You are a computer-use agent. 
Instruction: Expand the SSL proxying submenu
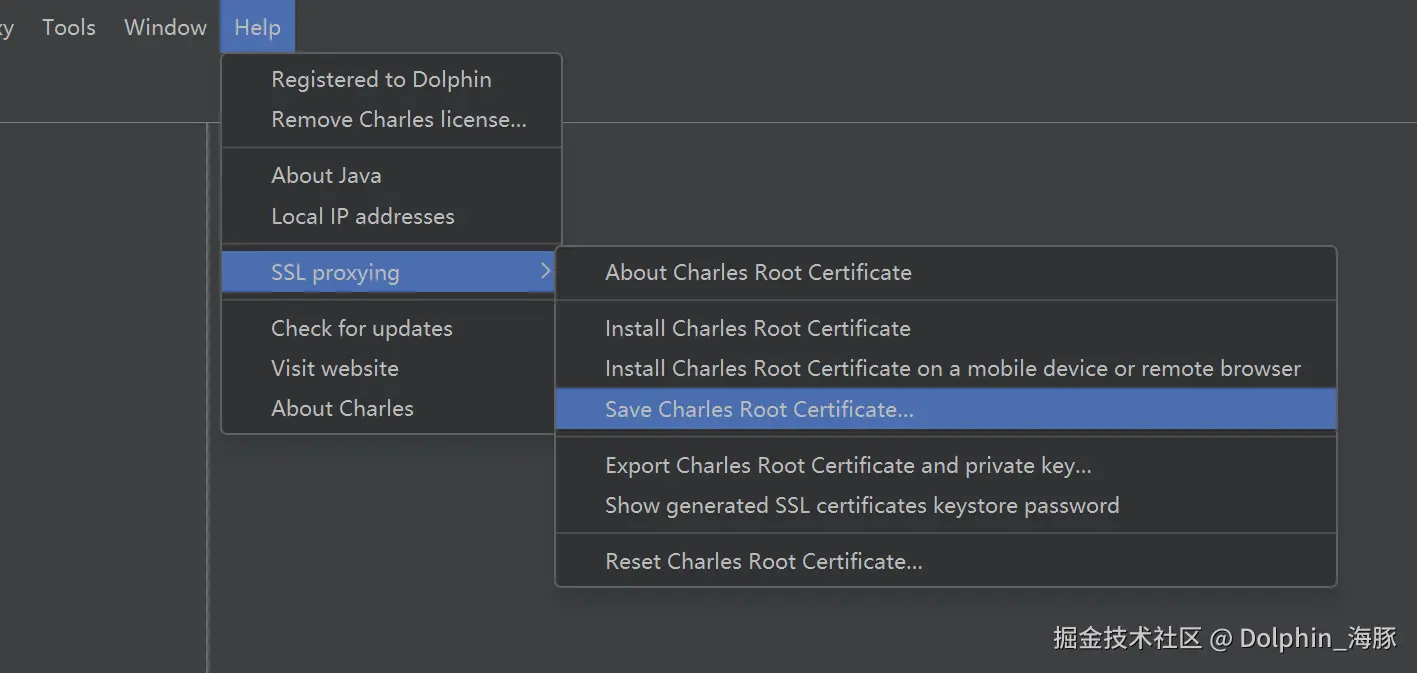tap(389, 272)
